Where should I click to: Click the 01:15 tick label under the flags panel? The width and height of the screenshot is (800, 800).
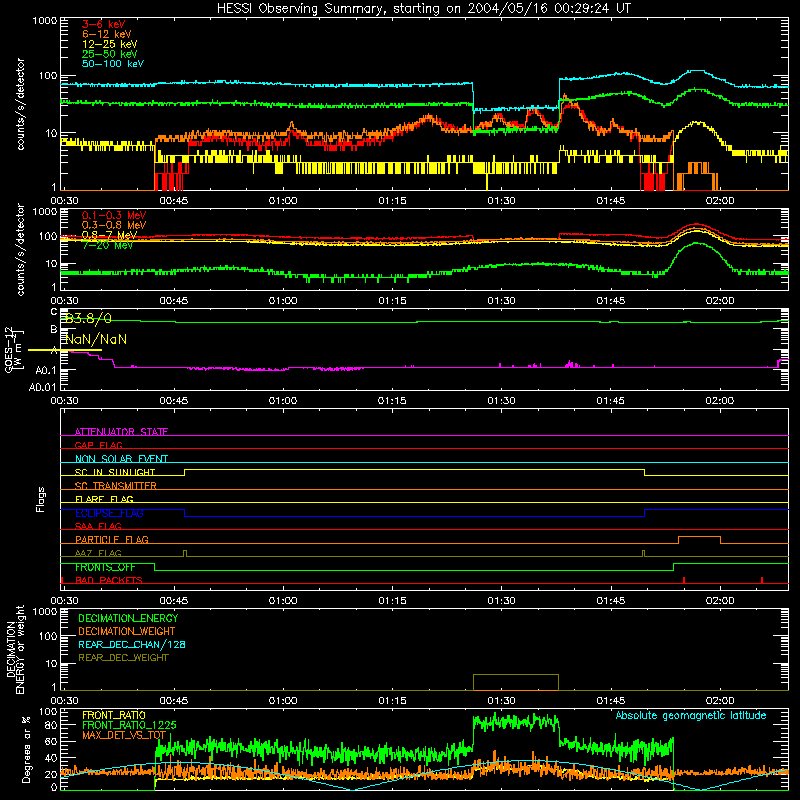[392, 601]
